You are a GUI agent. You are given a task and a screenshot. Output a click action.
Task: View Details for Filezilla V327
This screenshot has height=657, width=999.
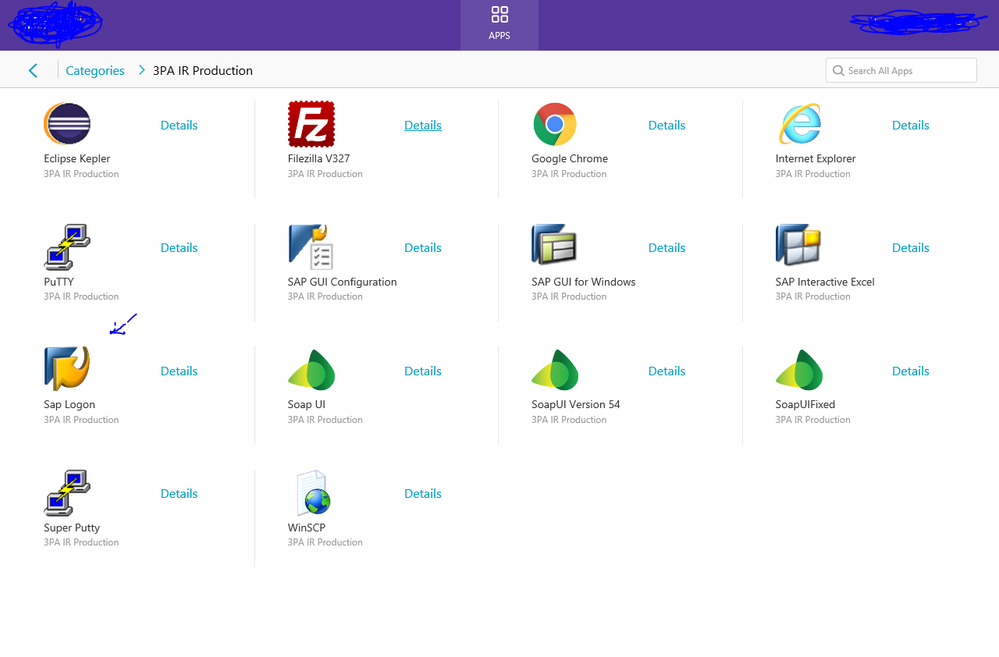click(x=422, y=126)
